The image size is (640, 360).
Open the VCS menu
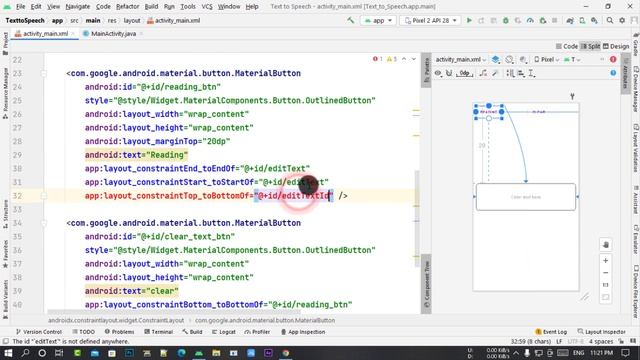click(x=207, y=7)
